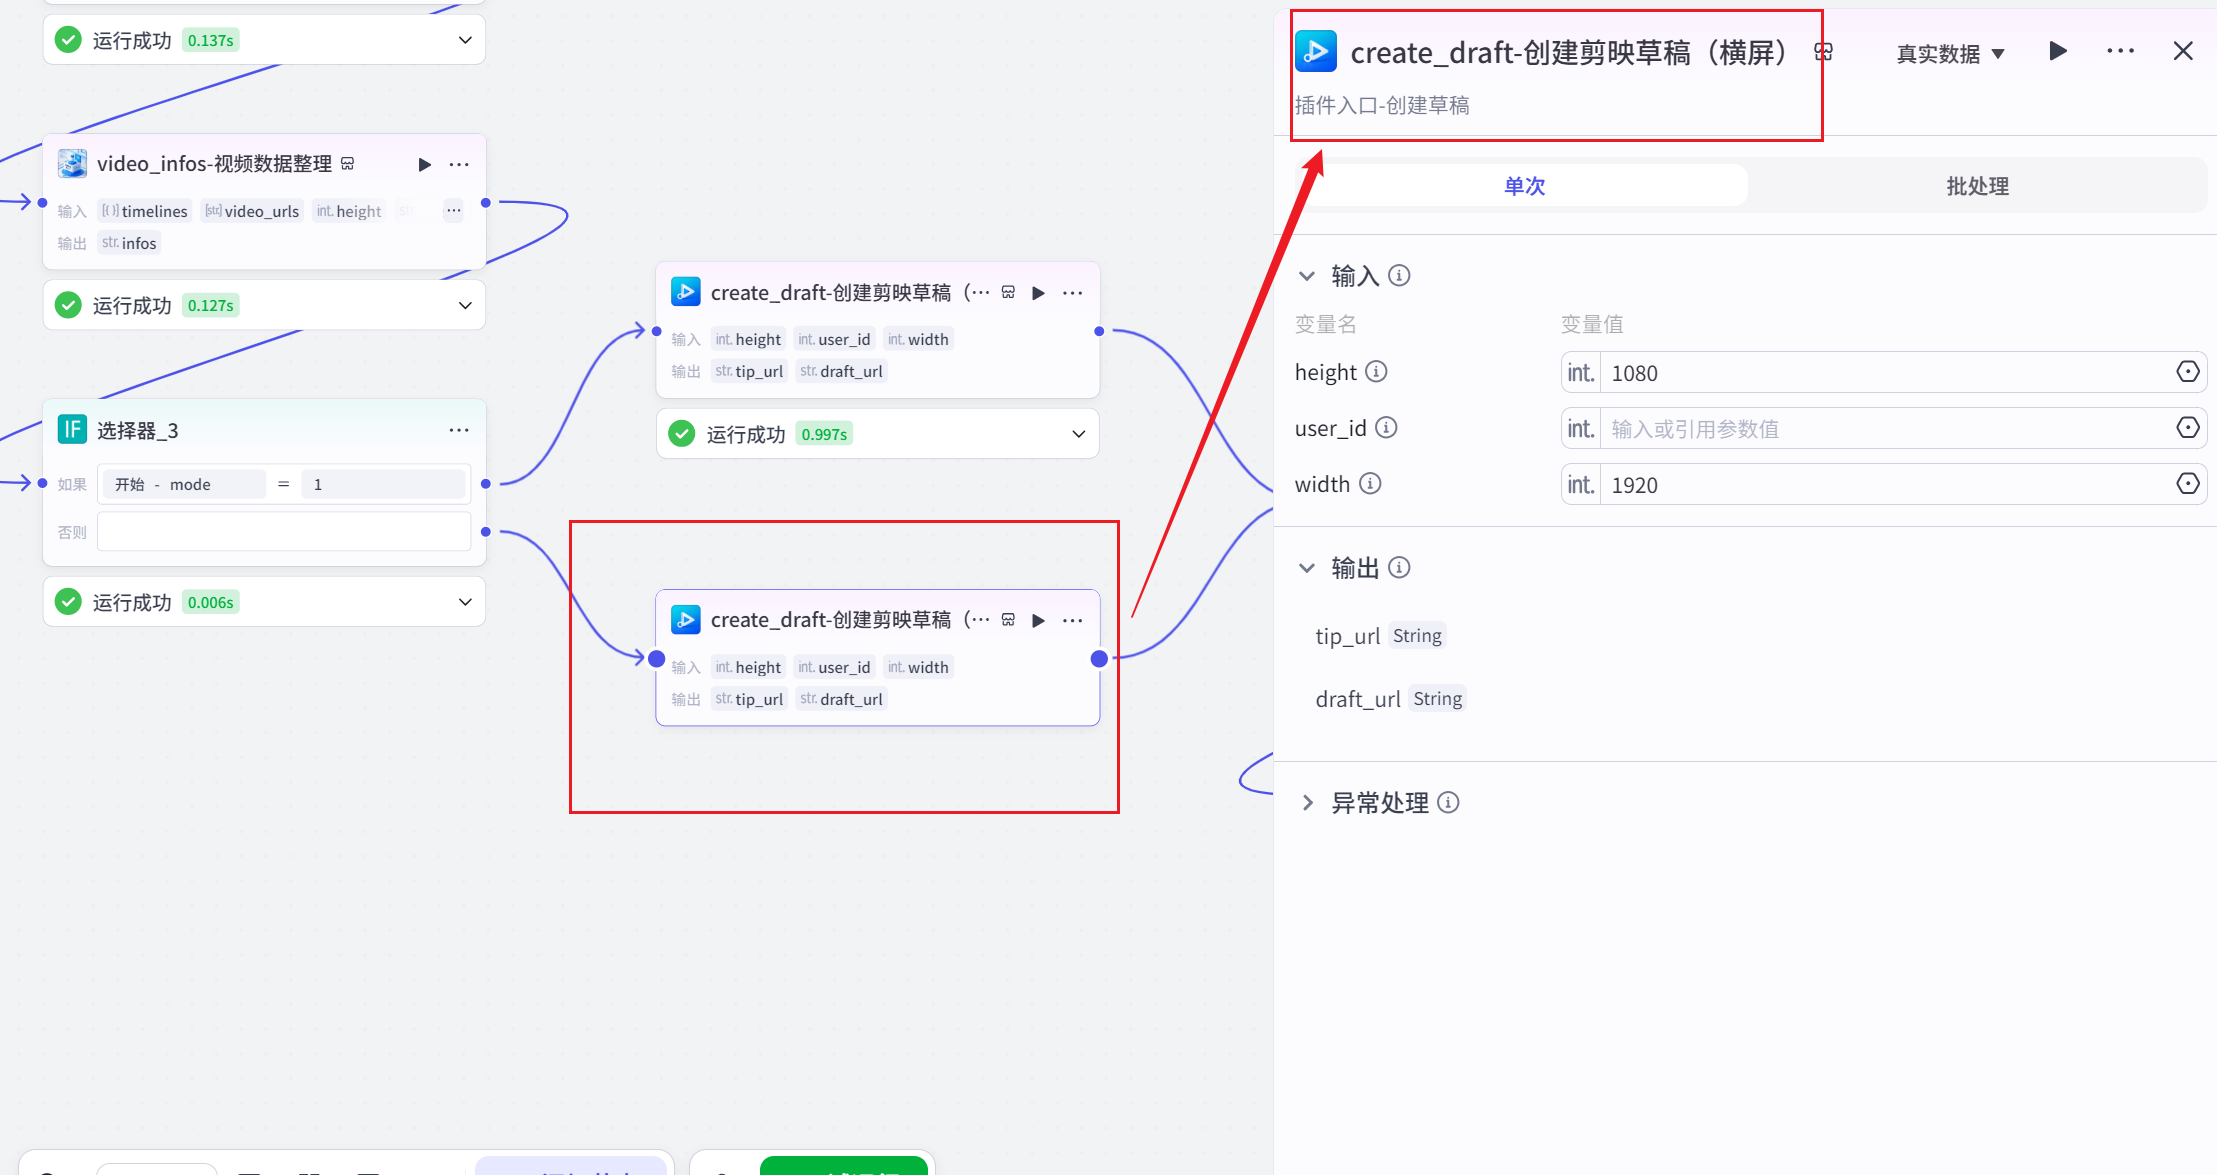
Task: Collapse the 运行成功 0.137s result panel
Action: click(x=464, y=39)
